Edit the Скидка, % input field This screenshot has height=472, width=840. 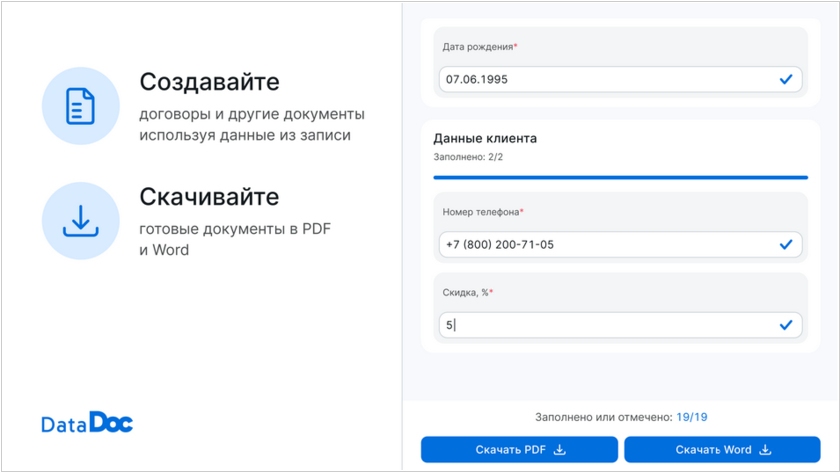[x=600, y=325]
